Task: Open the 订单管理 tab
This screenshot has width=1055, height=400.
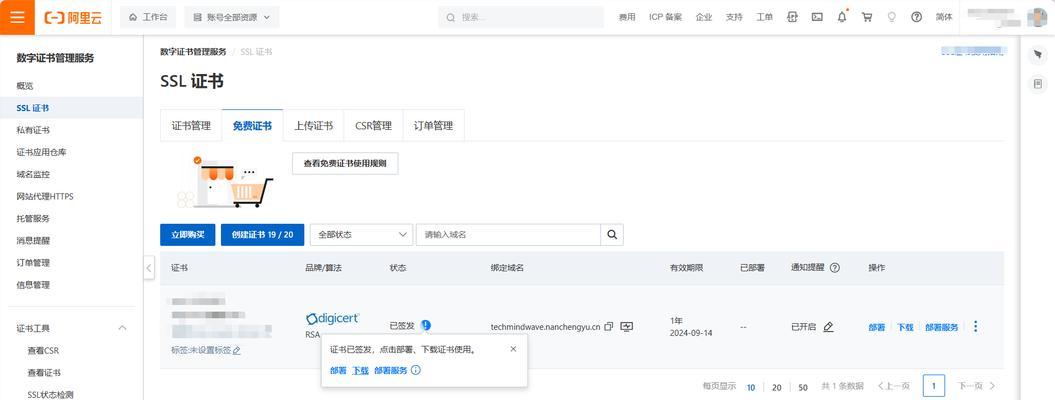Action: click(433, 126)
